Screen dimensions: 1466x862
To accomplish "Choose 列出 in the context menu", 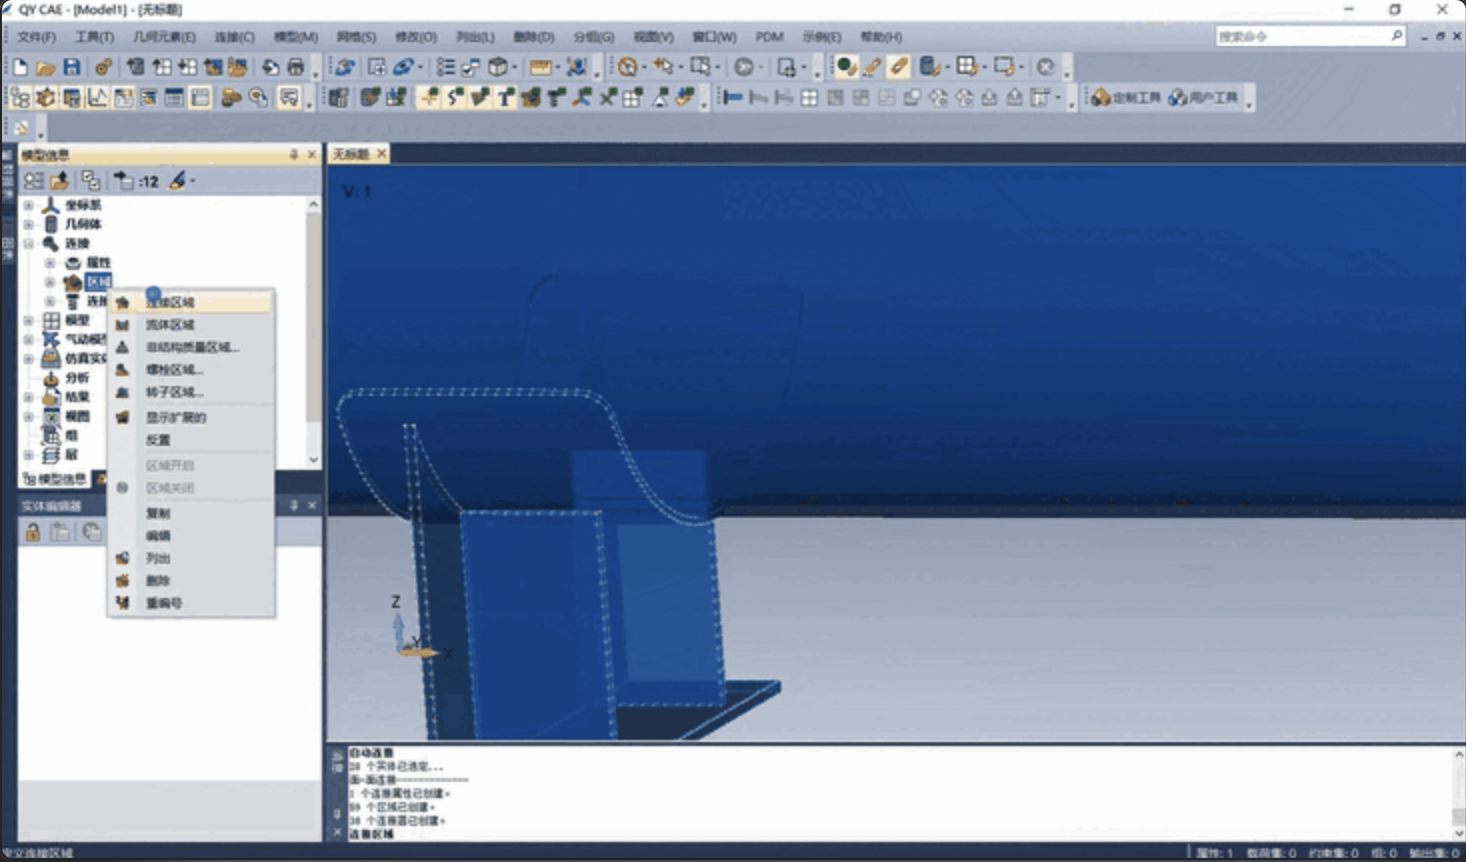I will pyautogui.click(x=190, y=558).
